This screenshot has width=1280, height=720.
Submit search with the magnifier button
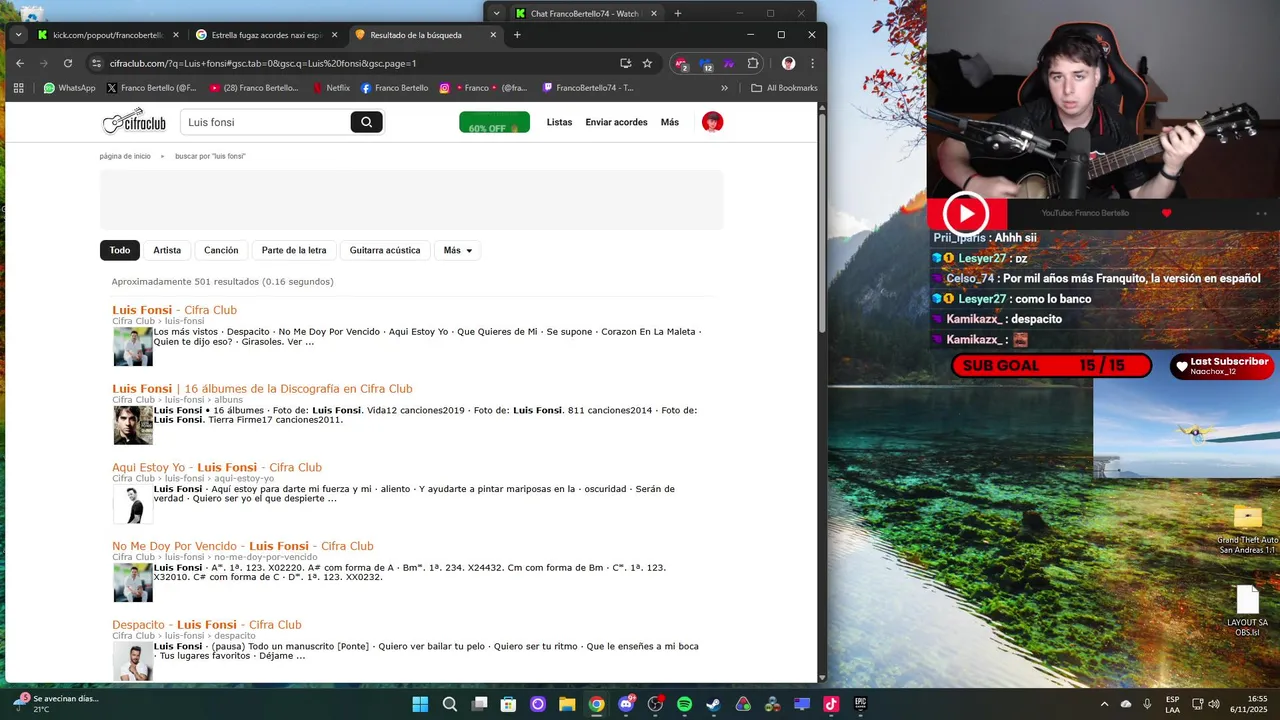tap(366, 122)
